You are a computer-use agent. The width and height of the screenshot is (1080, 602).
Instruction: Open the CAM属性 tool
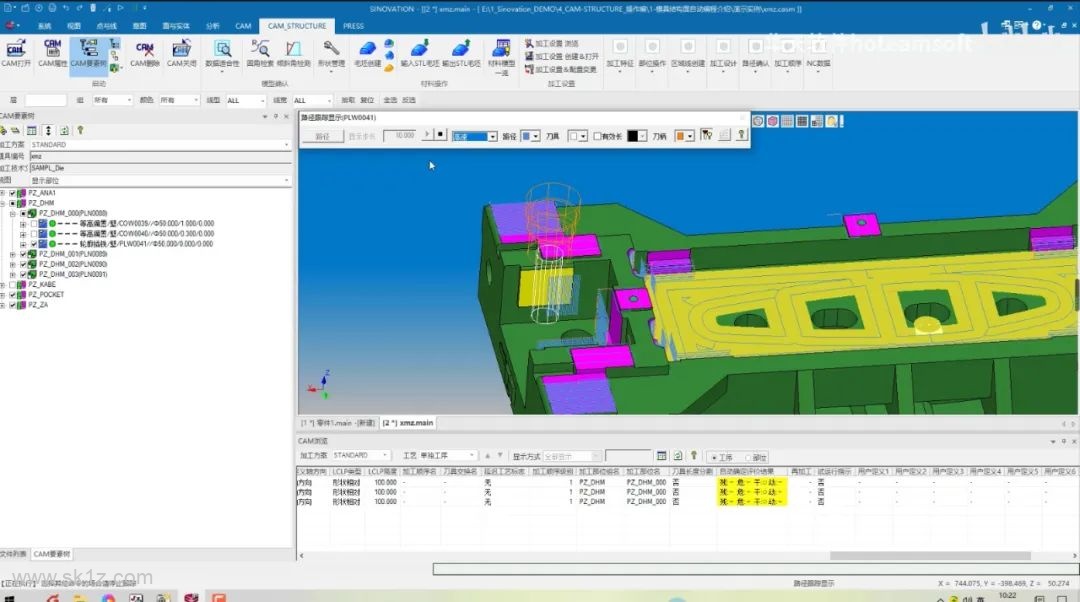(52, 52)
